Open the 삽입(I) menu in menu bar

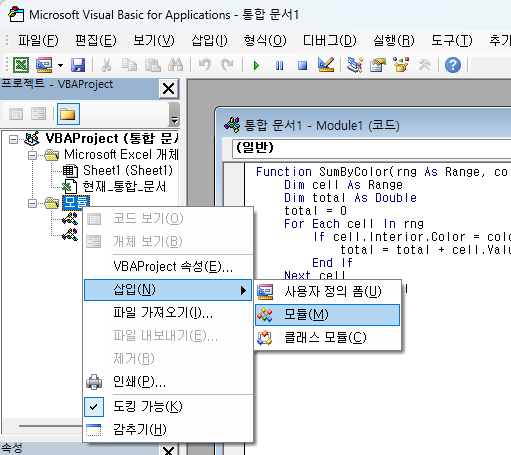click(x=209, y=41)
